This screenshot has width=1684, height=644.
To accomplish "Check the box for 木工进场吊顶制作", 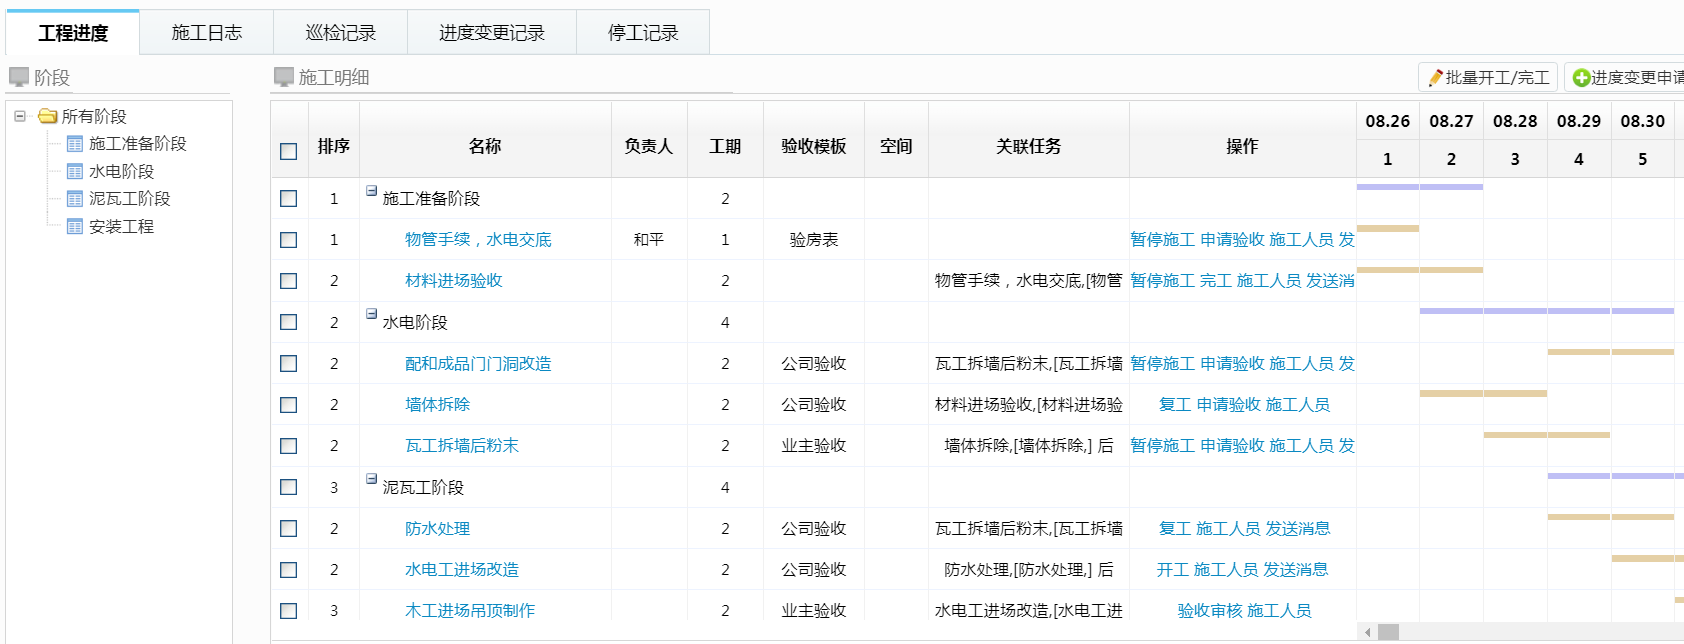I will coord(289,611).
